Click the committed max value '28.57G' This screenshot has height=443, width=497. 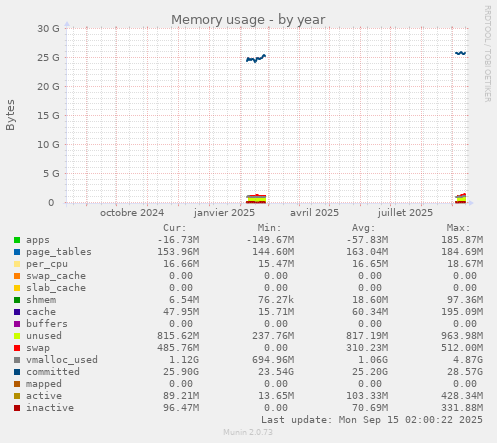[465, 372]
